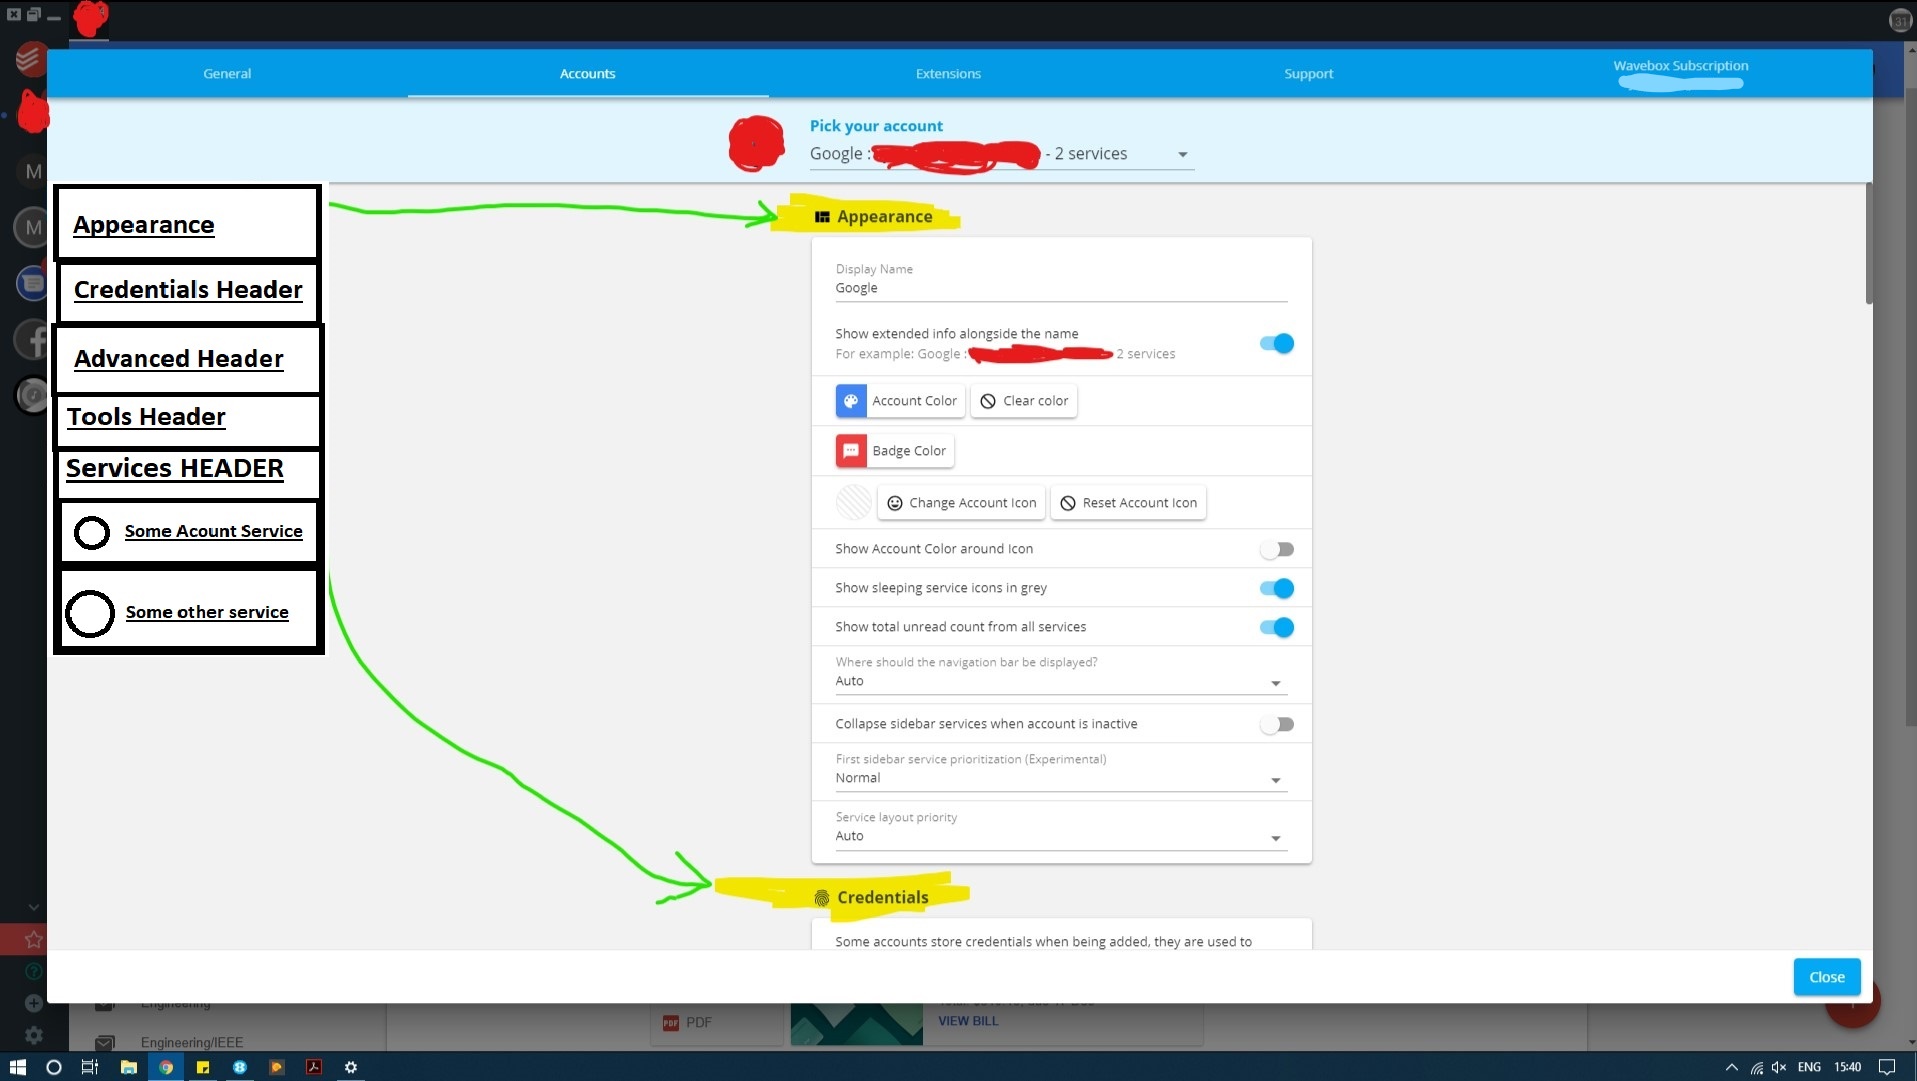This screenshot has height=1081, width=1917.
Task: Disable Show sleeping service icons in grey
Action: point(1276,588)
